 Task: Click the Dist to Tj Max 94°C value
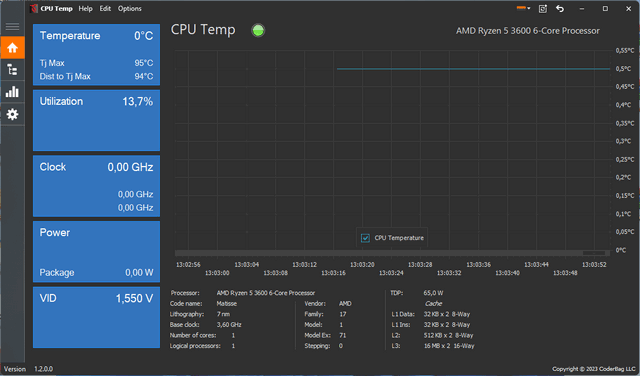coord(144,76)
